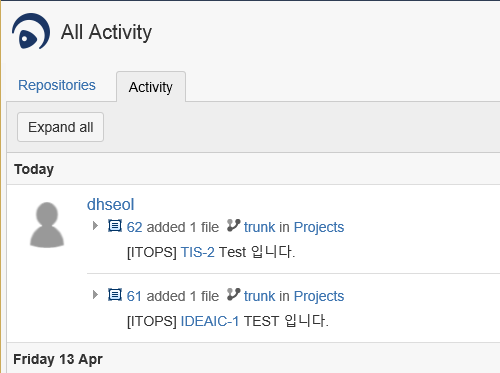Open Projects repository link in changeset 61 row
Viewport: 500px width, 373px height.
click(319, 296)
